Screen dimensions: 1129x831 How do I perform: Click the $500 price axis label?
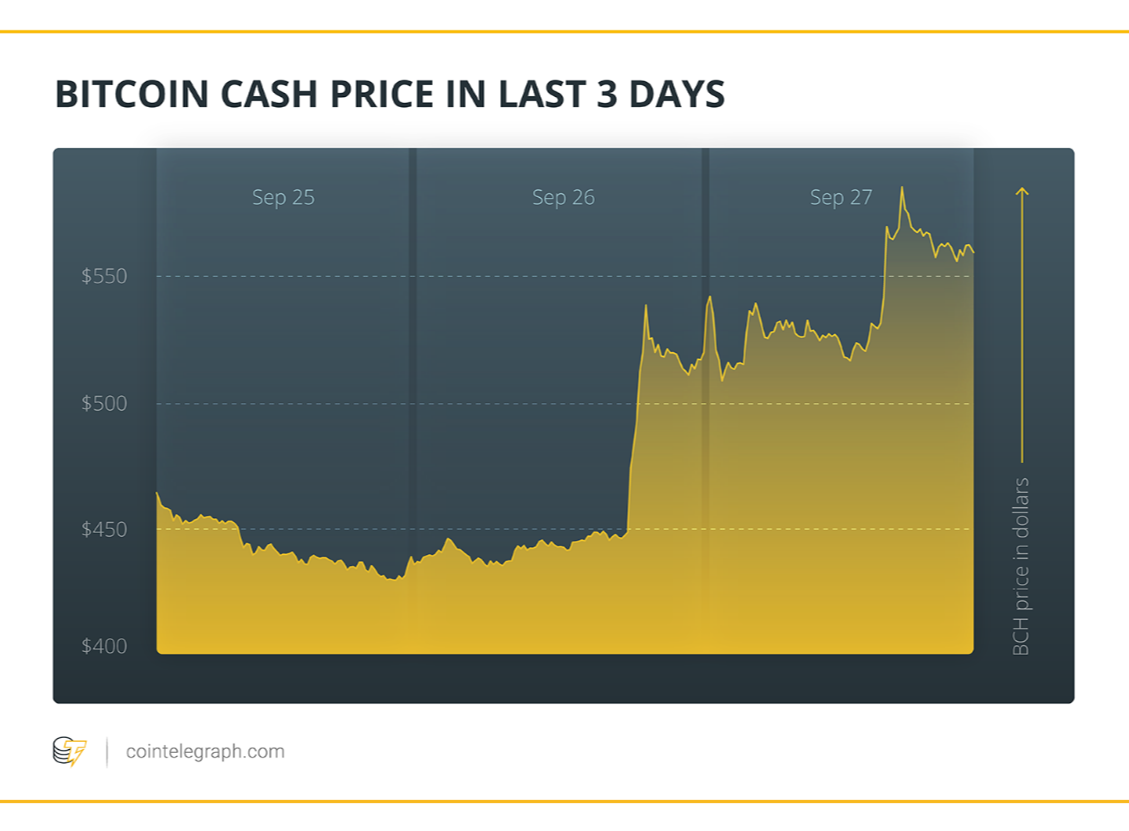coord(104,403)
